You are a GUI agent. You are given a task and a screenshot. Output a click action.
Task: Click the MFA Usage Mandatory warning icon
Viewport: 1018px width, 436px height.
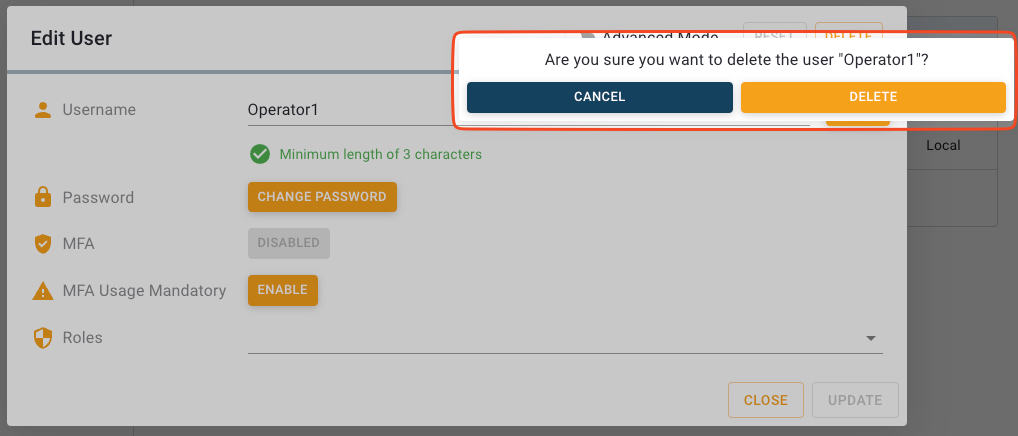pyautogui.click(x=42, y=291)
